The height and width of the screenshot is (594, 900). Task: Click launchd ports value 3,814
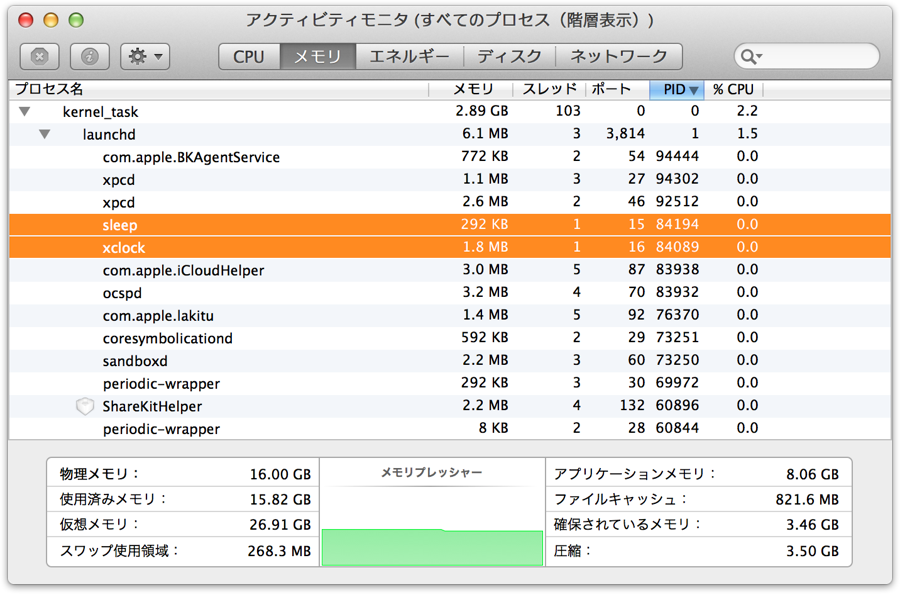[626, 134]
